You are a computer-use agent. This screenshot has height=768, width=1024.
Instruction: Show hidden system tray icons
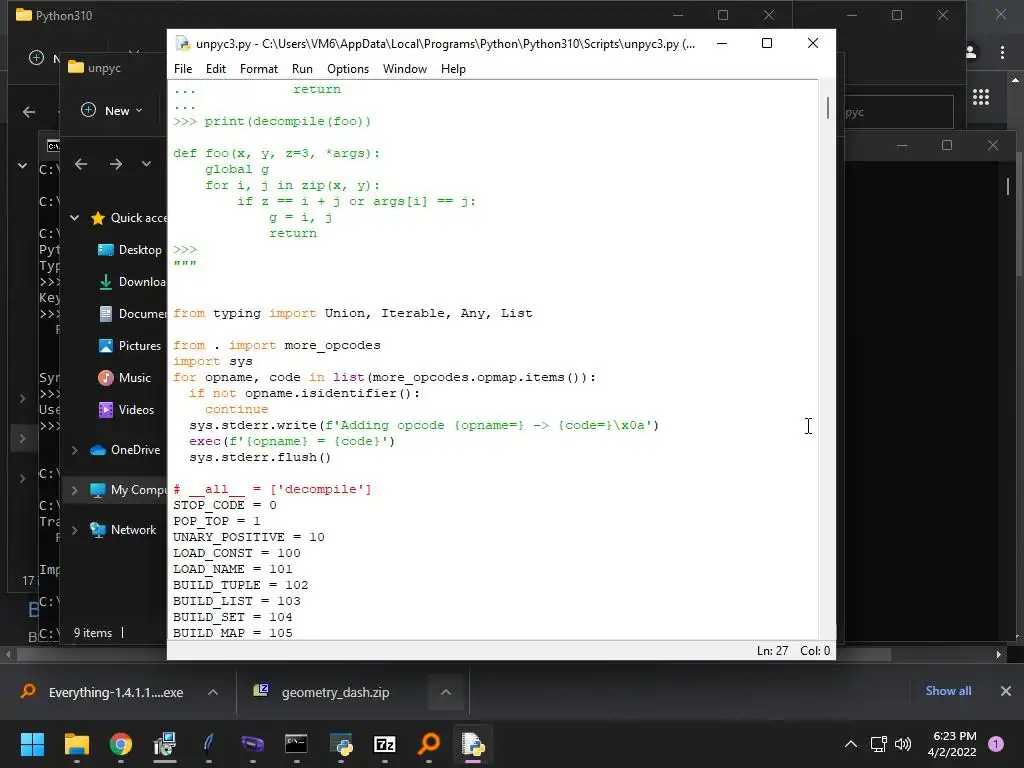851,744
